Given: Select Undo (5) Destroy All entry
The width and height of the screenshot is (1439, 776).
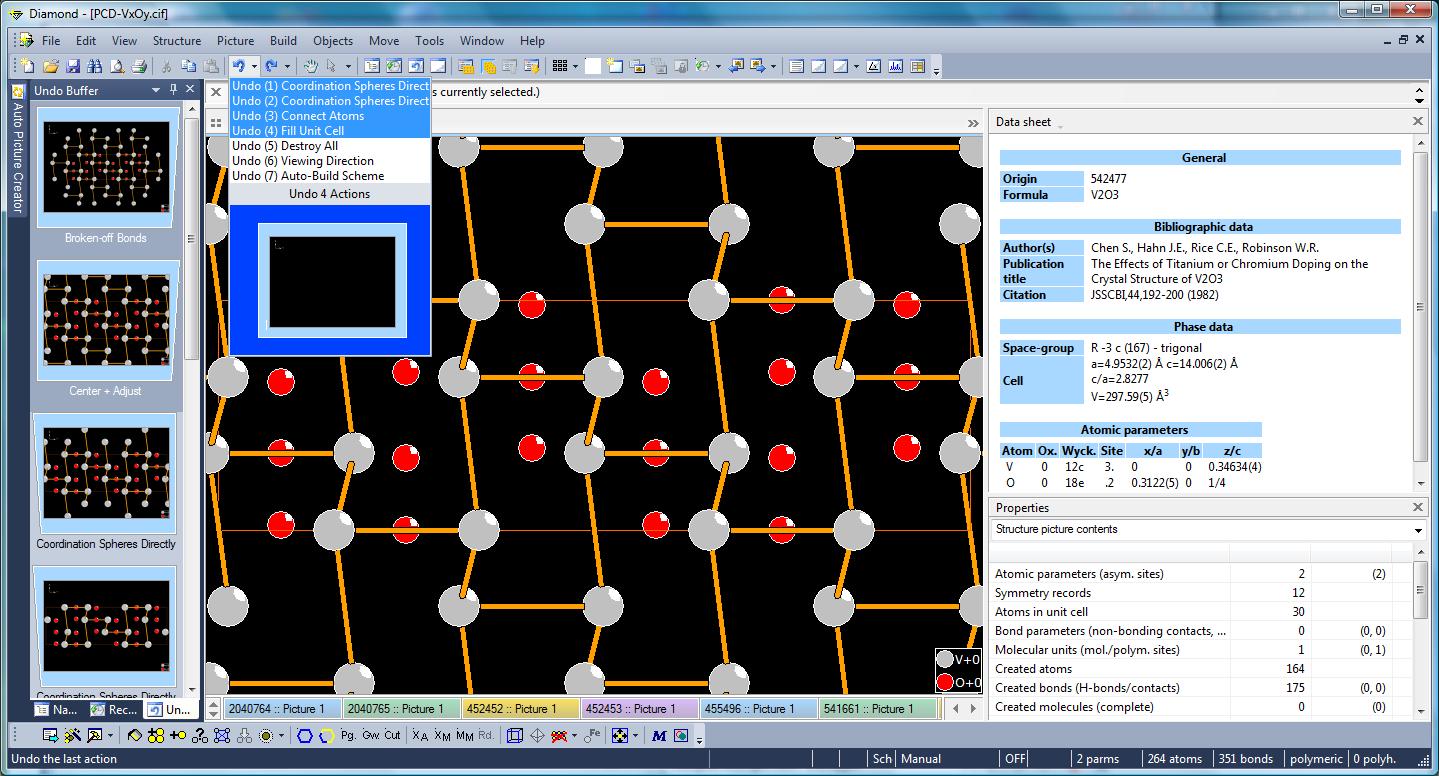Looking at the screenshot, I should pos(284,146).
